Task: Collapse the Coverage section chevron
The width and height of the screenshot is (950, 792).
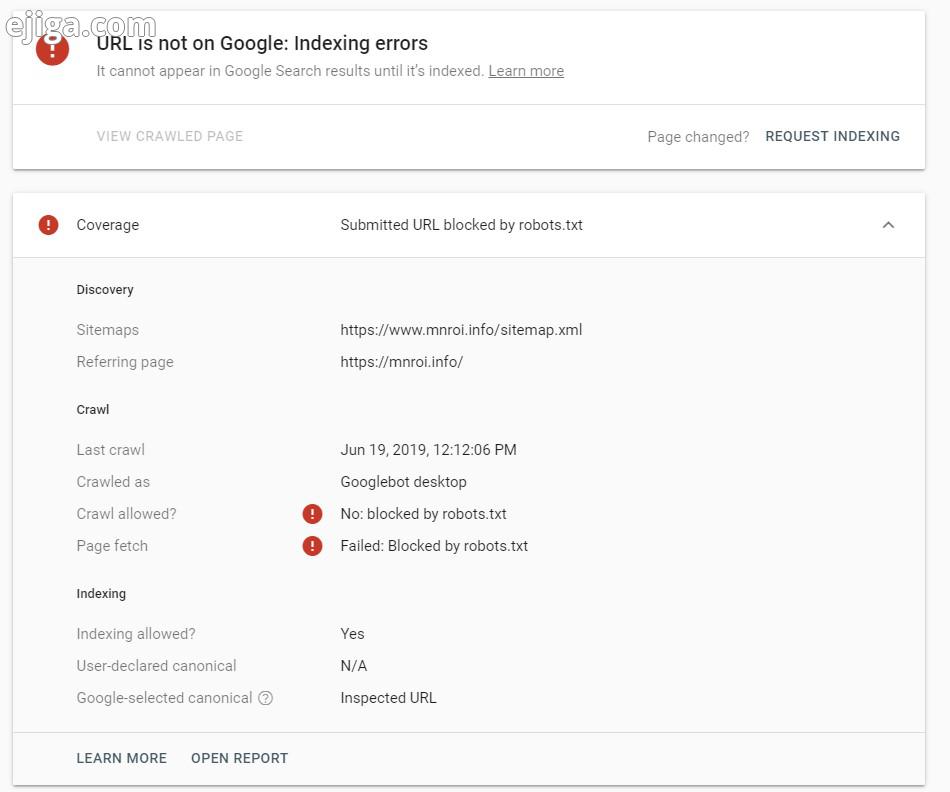Action: click(x=888, y=225)
